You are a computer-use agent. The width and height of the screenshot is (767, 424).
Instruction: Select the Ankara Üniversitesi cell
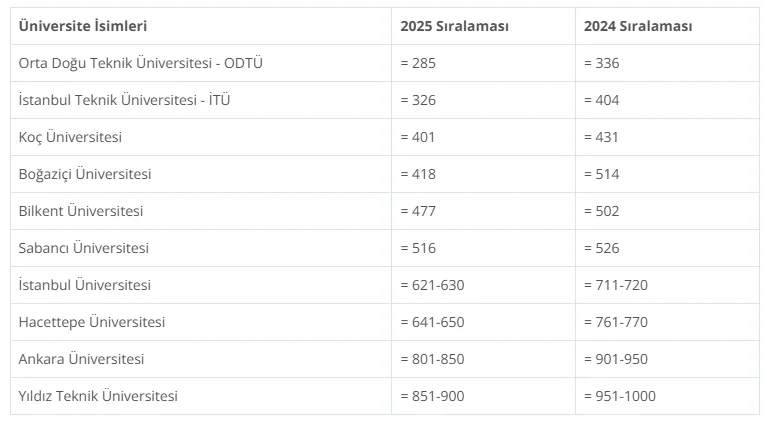[x=82, y=359]
